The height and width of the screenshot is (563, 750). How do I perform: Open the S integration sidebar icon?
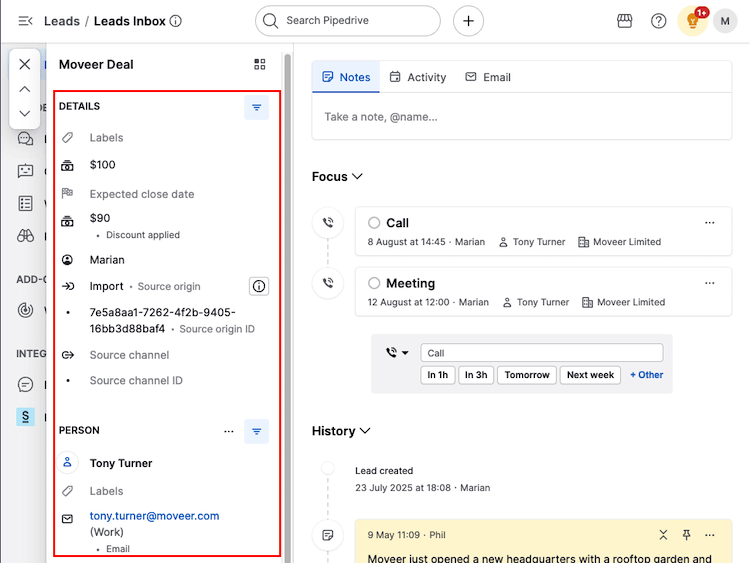tap(25, 417)
